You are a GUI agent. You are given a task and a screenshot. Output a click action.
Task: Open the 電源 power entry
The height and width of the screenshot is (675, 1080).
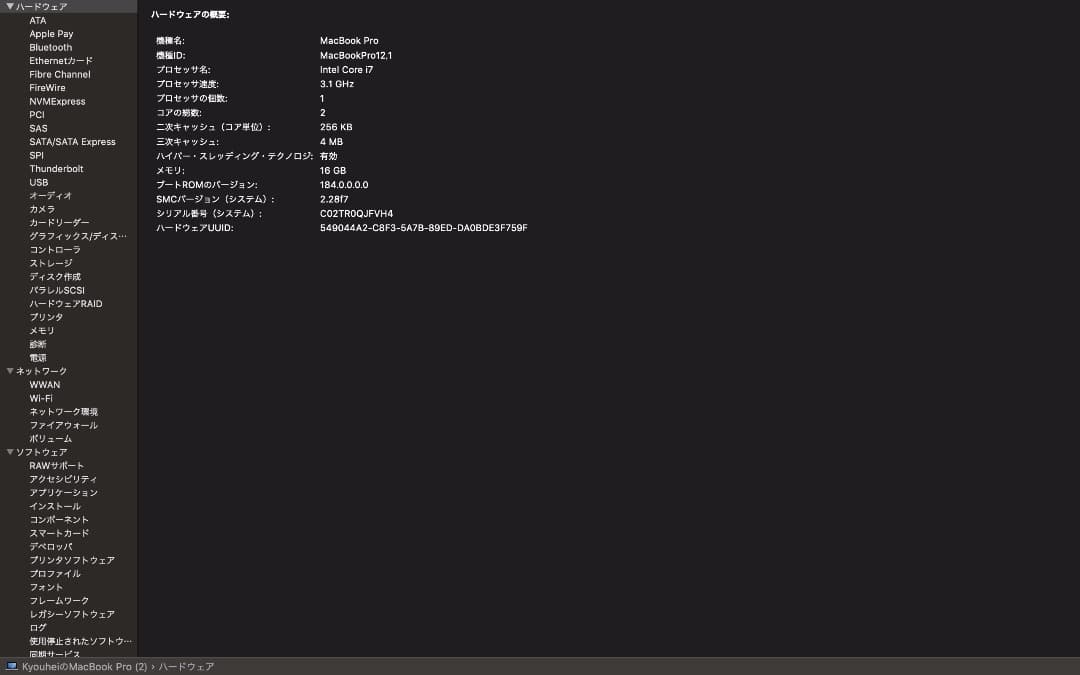tap(38, 357)
